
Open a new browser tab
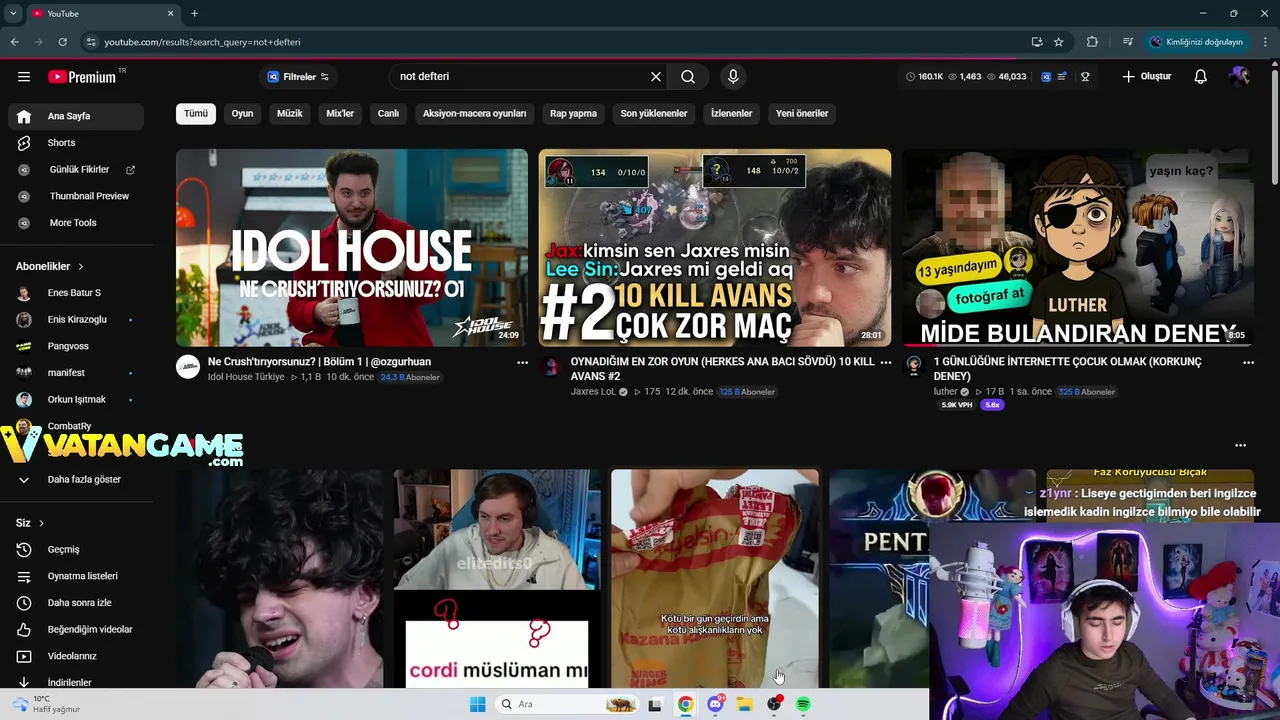click(194, 13)
